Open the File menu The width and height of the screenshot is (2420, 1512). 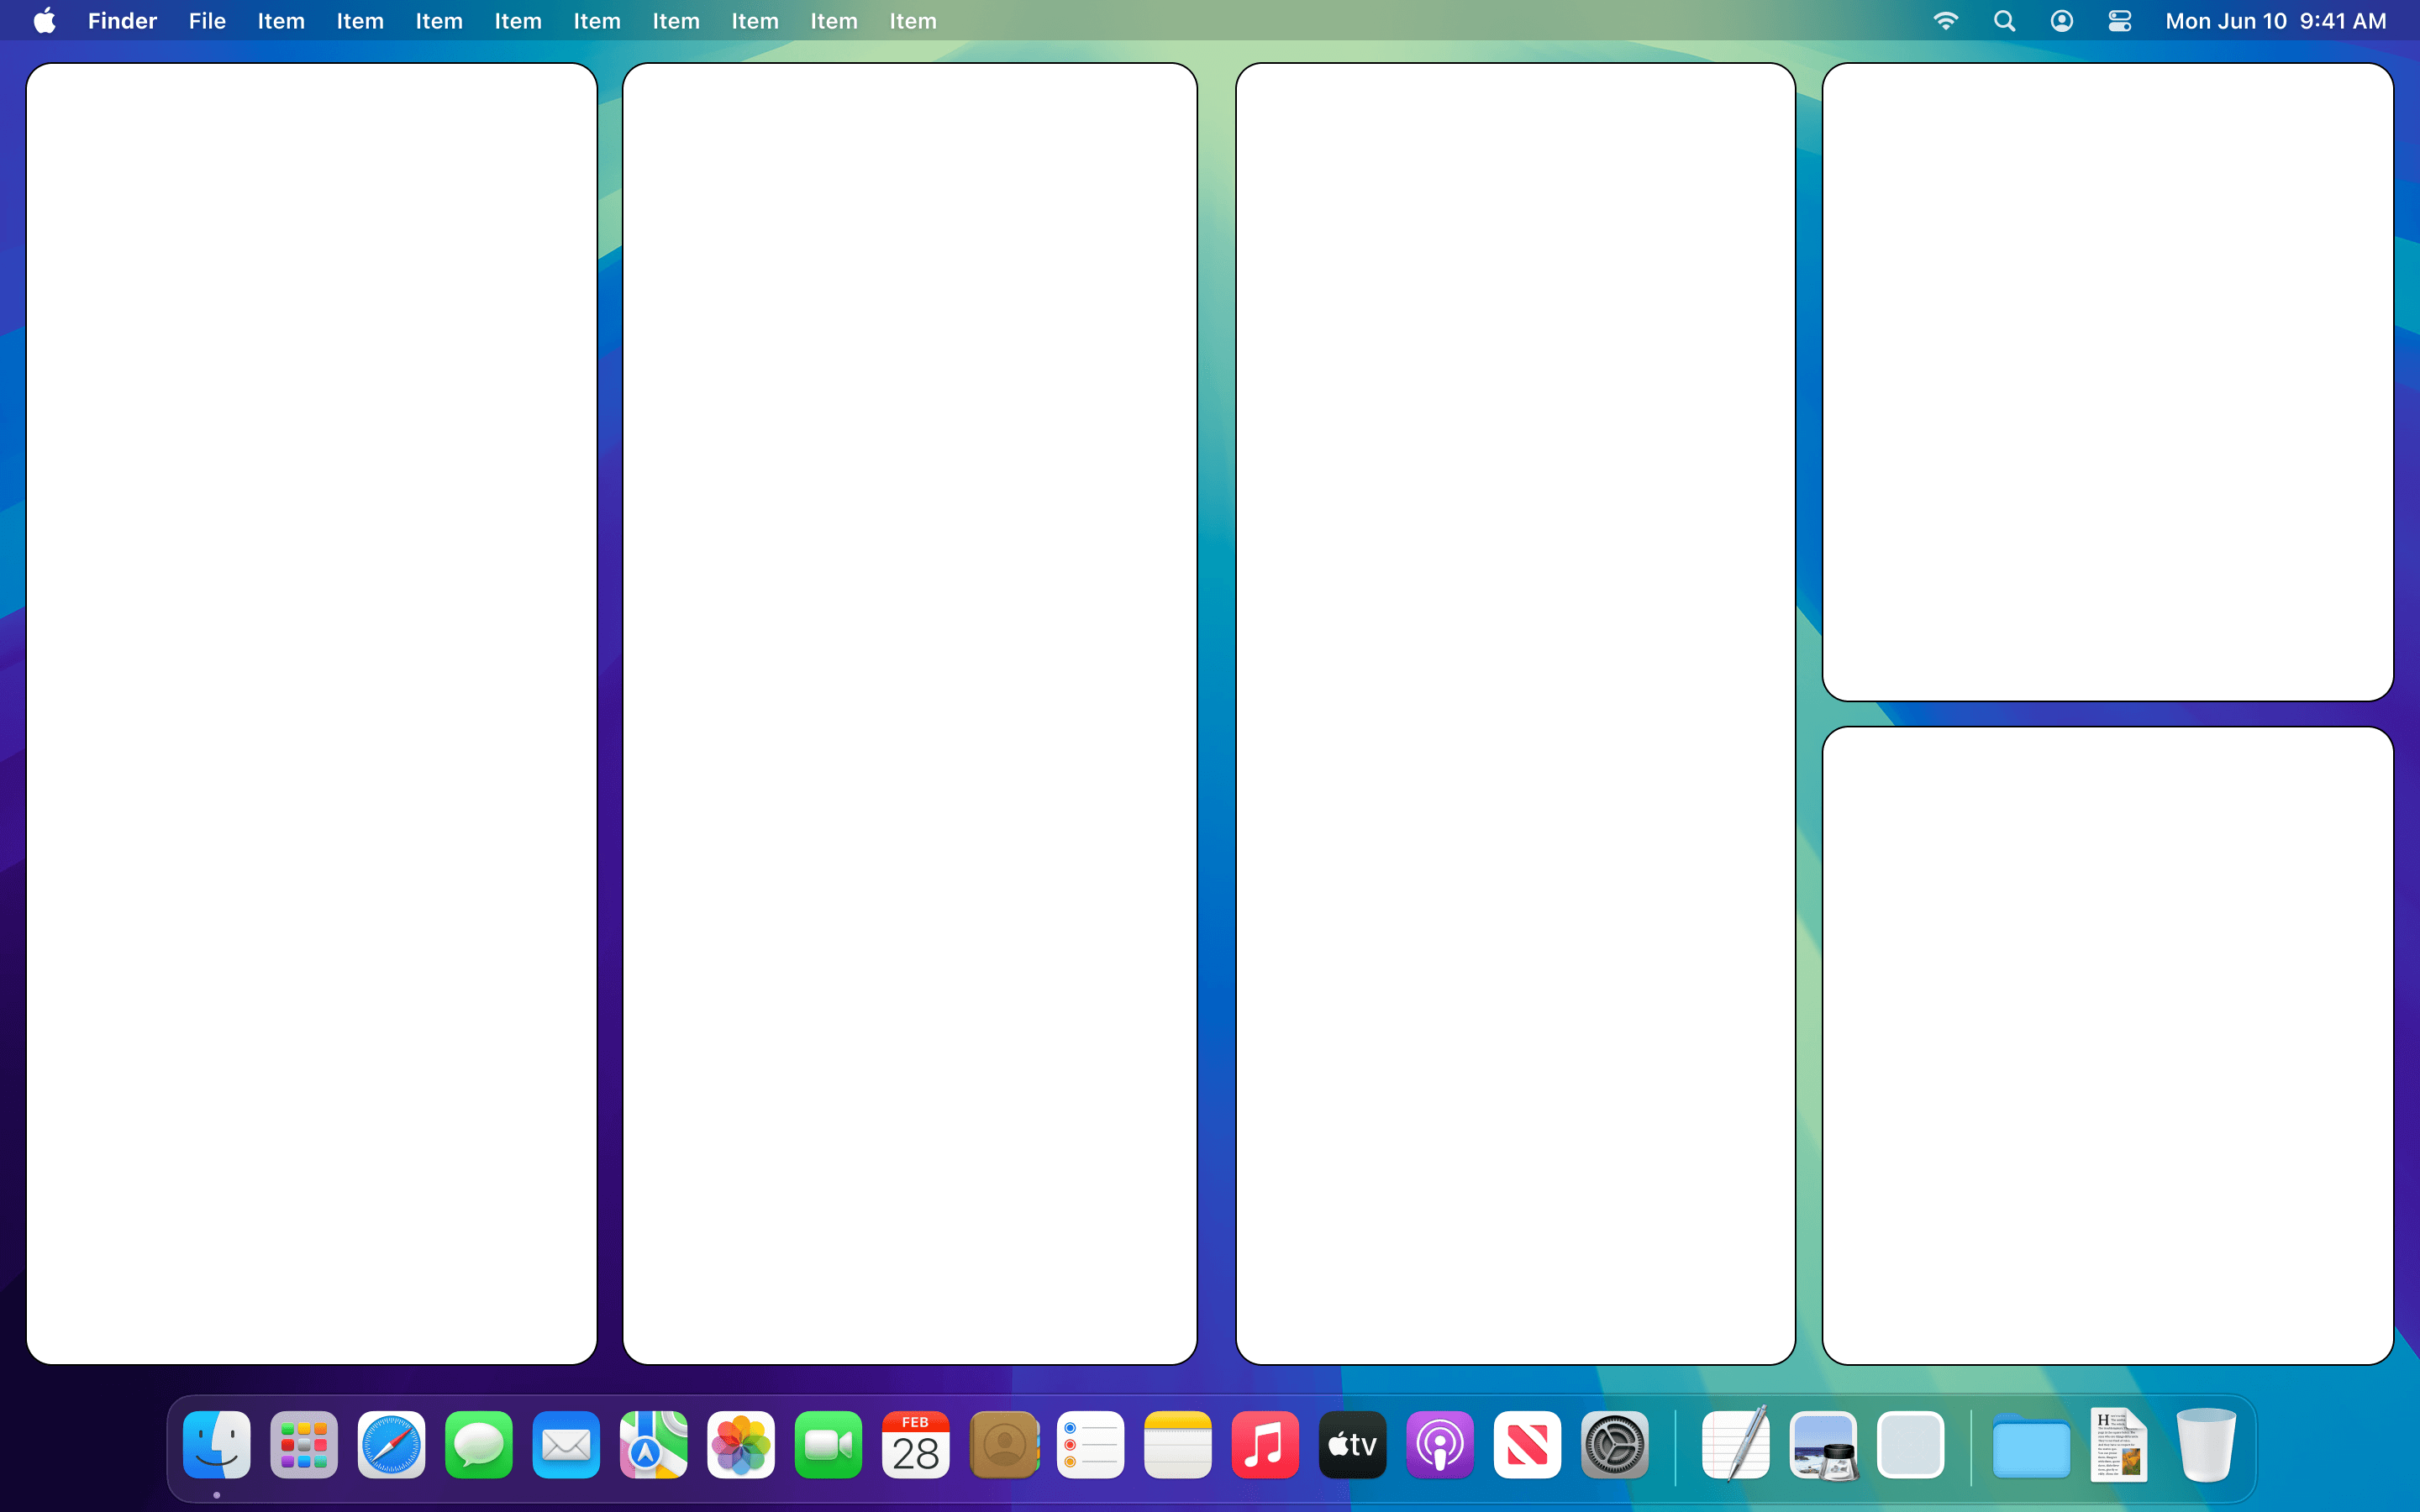[207, 21]
